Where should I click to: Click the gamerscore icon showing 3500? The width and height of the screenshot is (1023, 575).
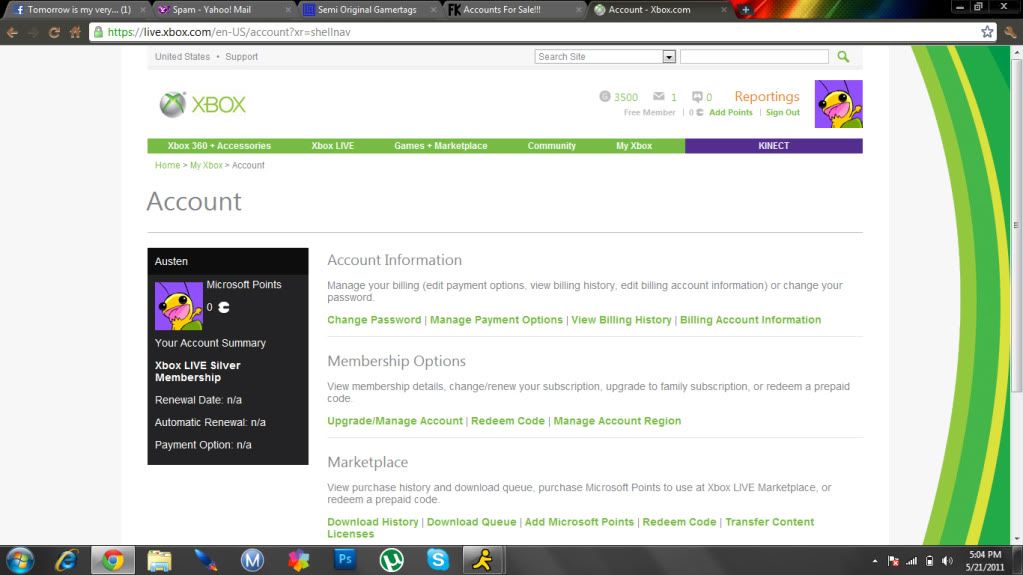tap(605, 97)
